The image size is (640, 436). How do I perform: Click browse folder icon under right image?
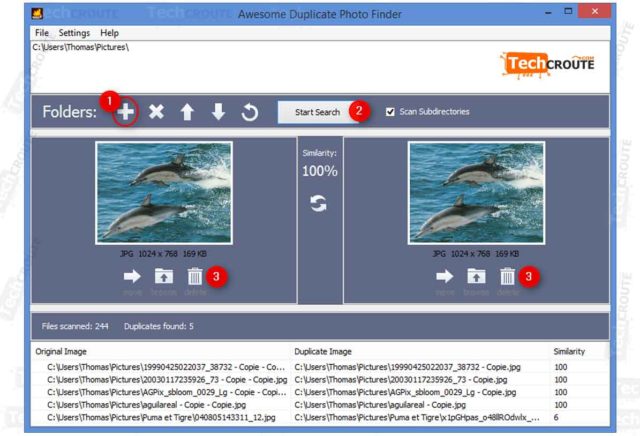point(476,276)
